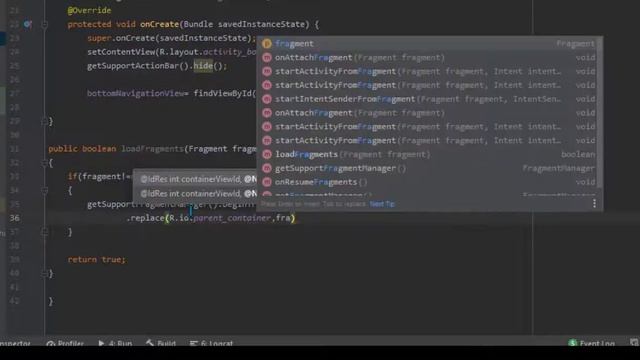Click method icon of getSupportFragmentManager suggestion
640x360 pixels.
(267, 168)
